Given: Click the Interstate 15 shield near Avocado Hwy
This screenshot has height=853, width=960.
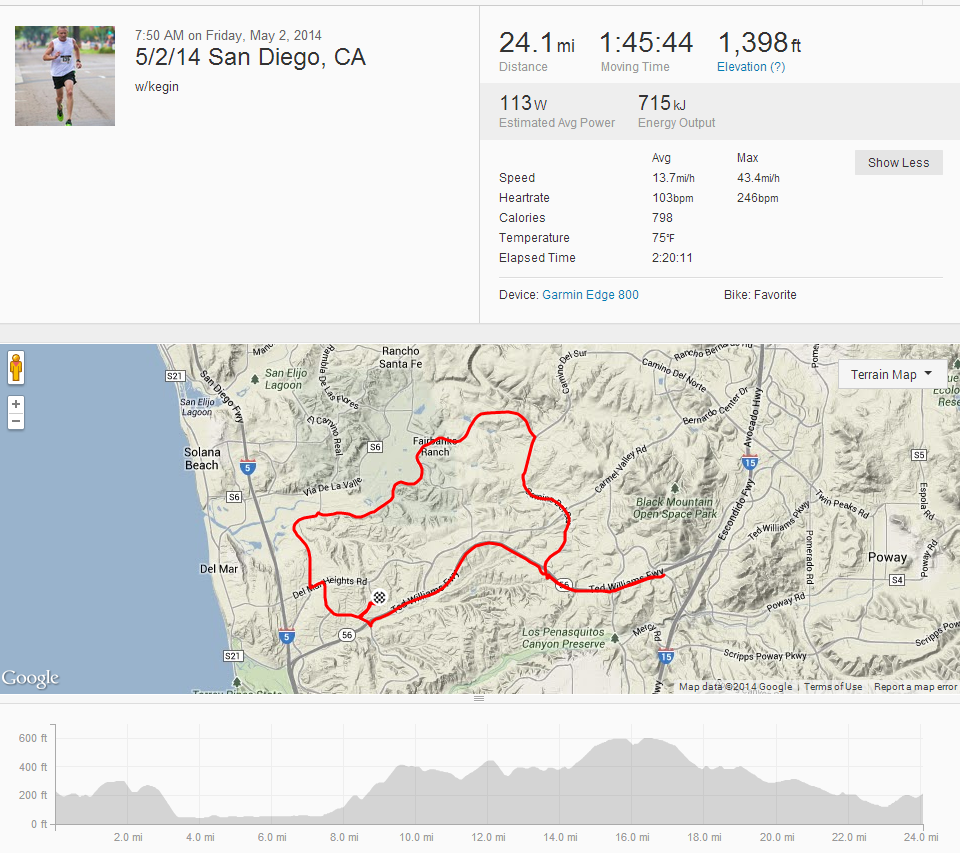Looking at the screenshot, I should (x=749, y=462).
